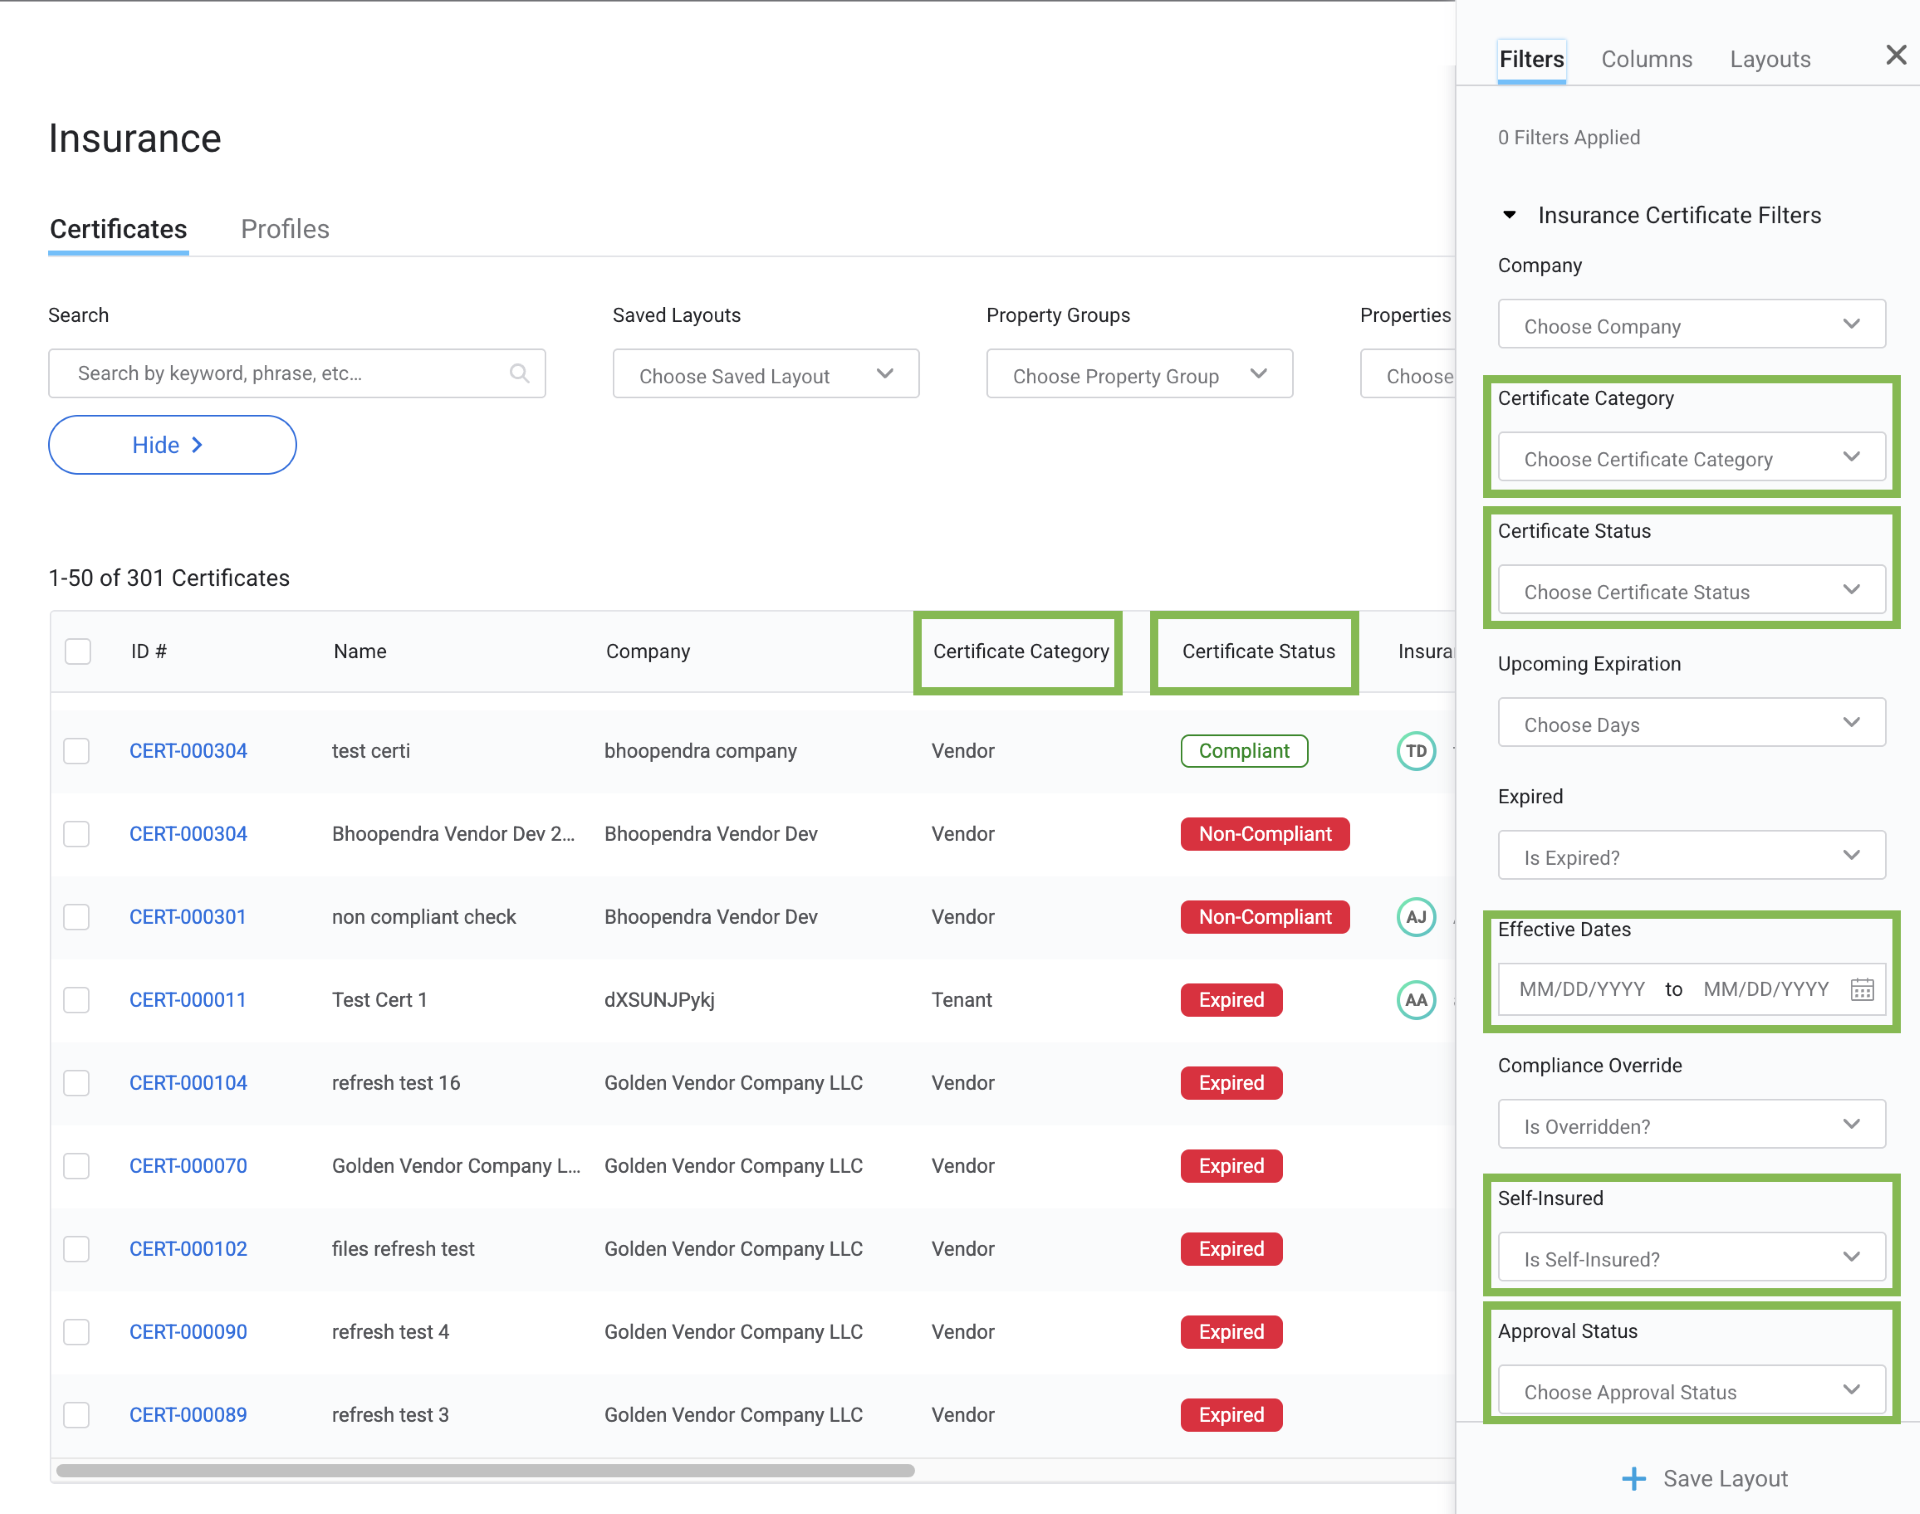Screen dimensions: 1920x1514
Task: Click the TD user avatar
Action: [1416, 751]
